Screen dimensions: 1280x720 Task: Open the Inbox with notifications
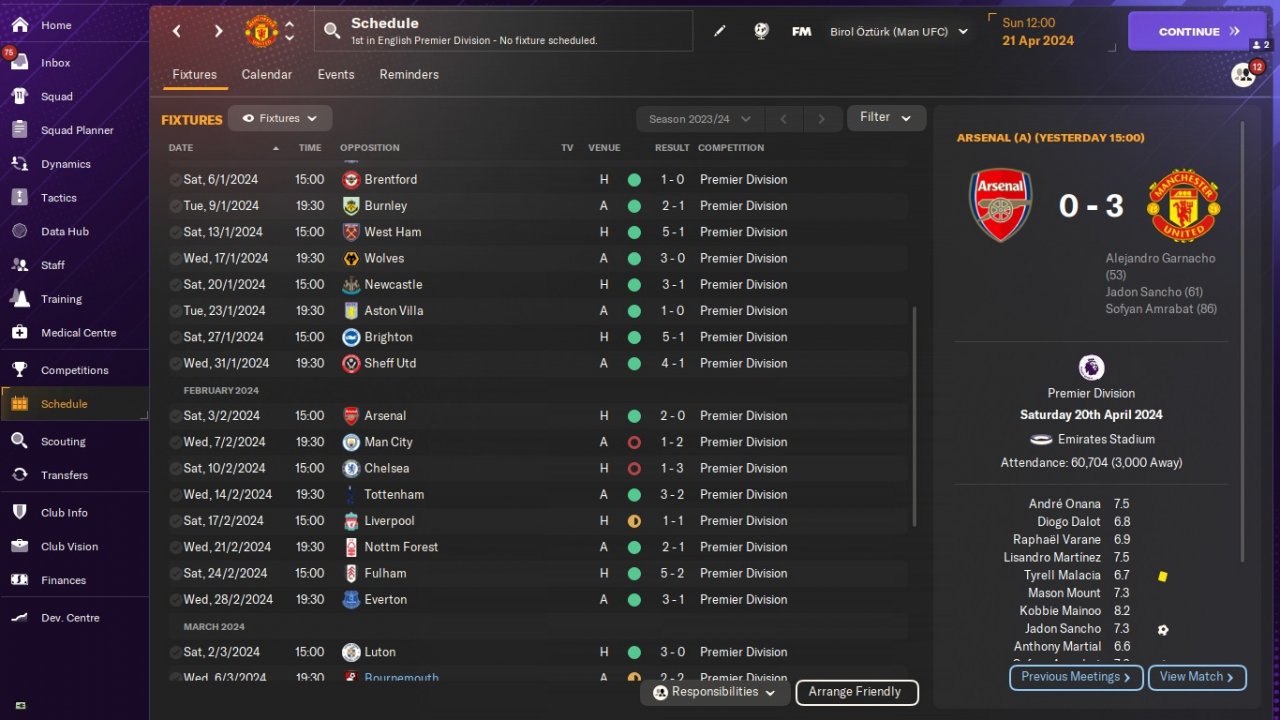point(55,63)
